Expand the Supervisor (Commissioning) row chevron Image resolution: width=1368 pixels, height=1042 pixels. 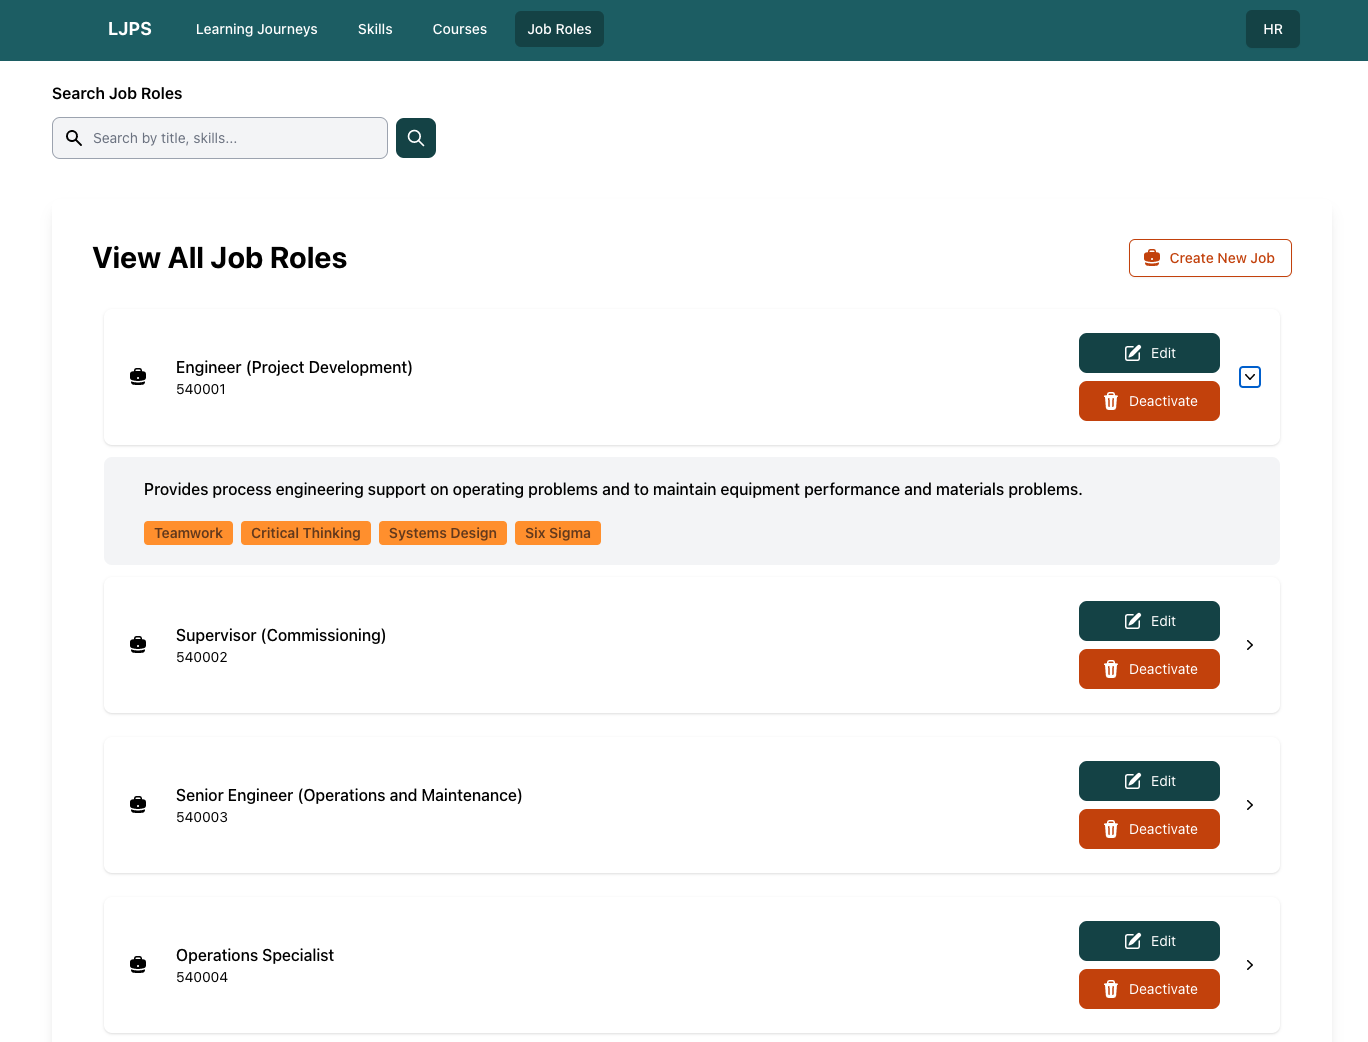(1250, 645)
